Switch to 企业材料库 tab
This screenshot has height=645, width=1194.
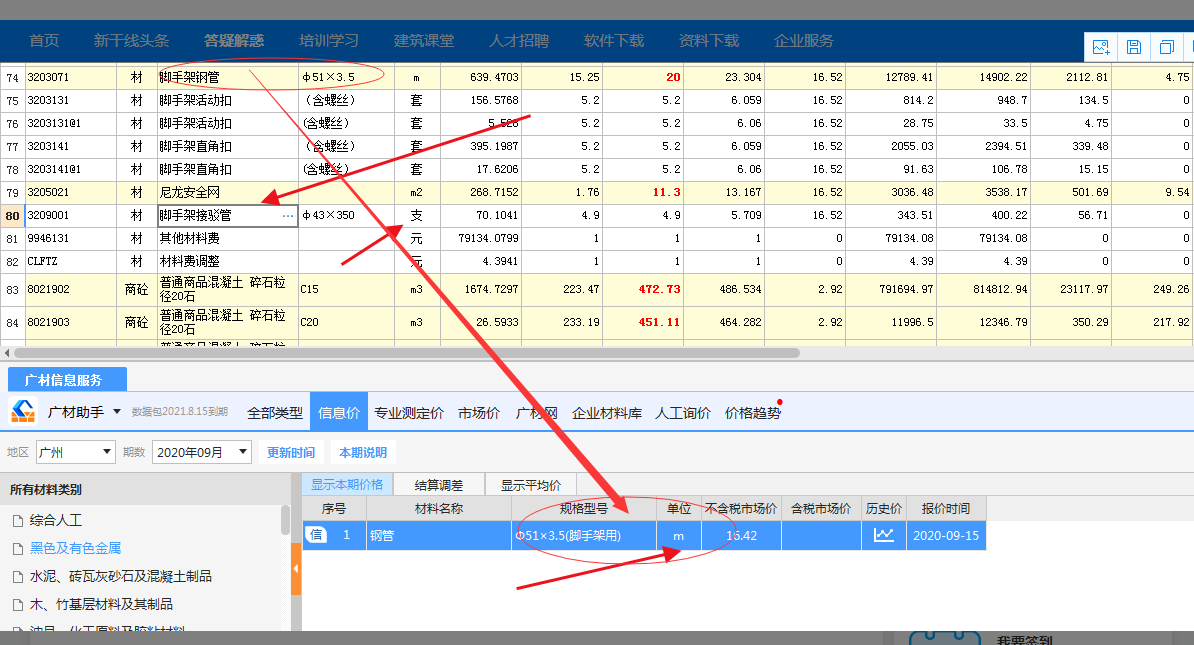click(x=607, y=413)
